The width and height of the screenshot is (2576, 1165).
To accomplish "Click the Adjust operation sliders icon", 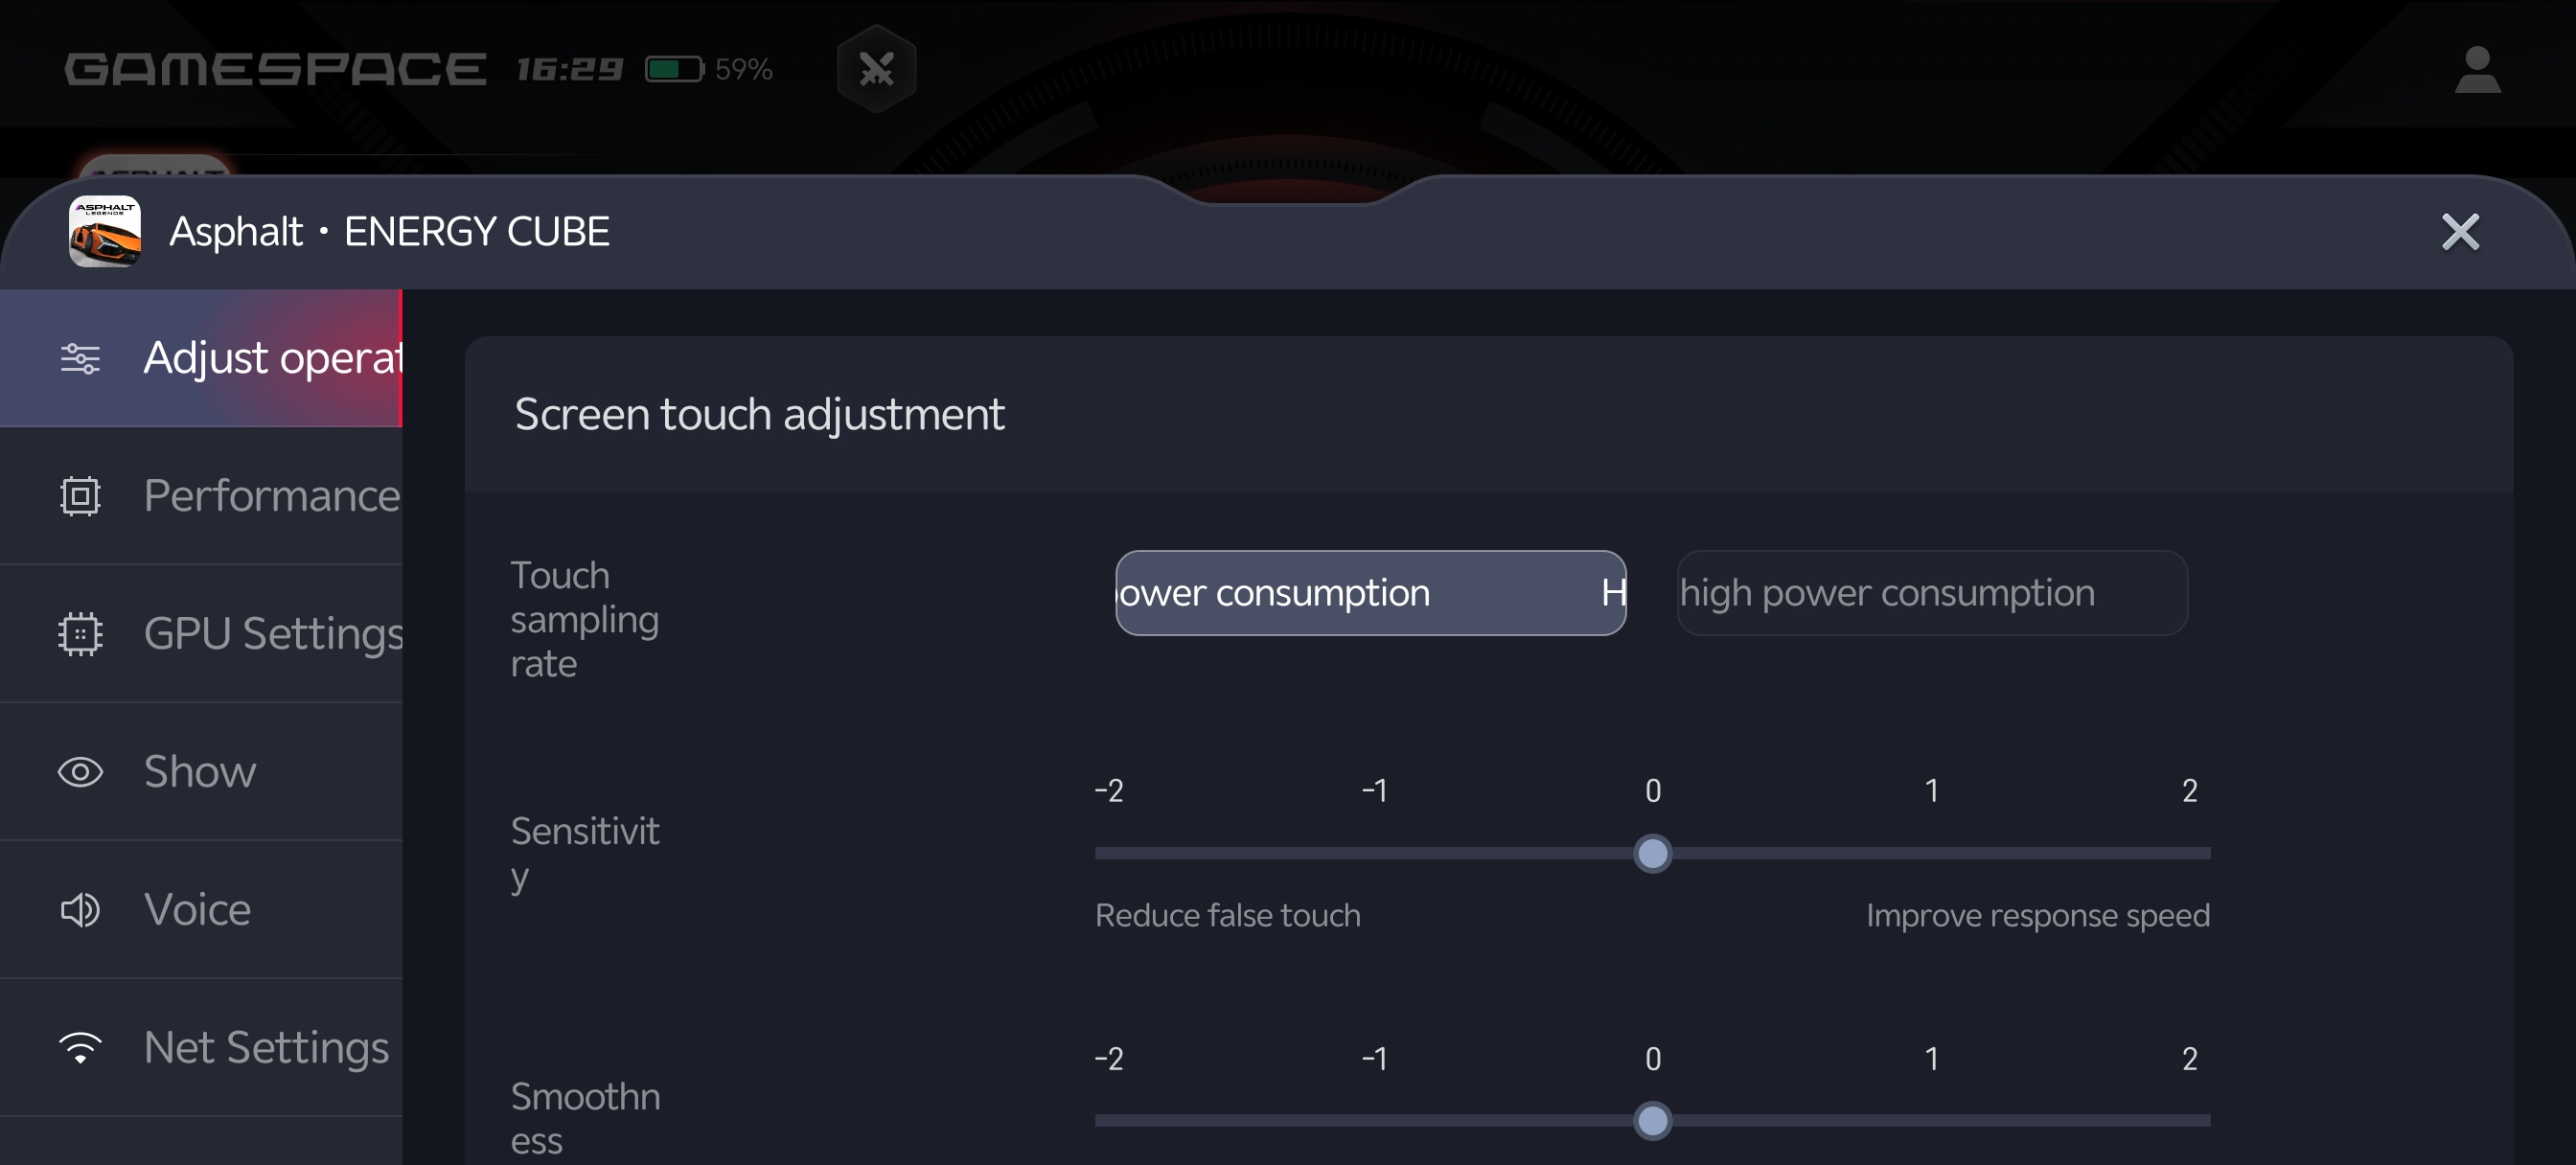I will [80, 358].
